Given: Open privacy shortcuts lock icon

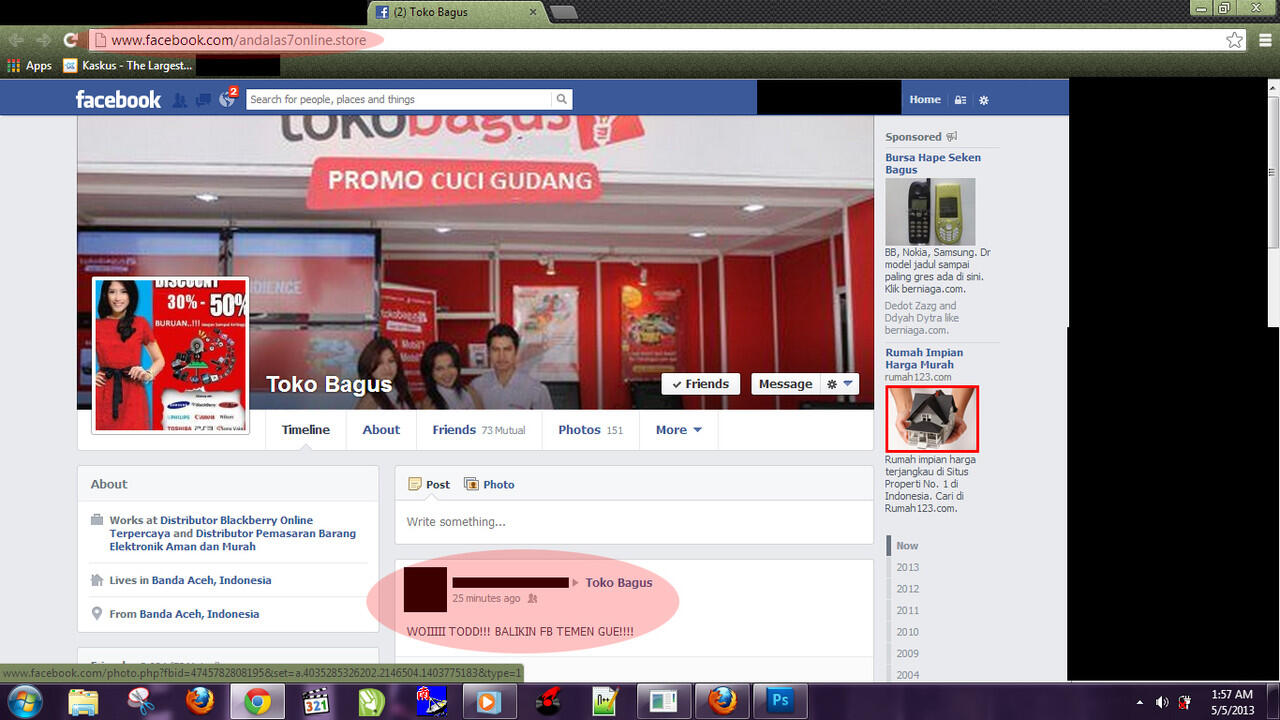Looking at the screenshot, I should [x=960, y=100].
